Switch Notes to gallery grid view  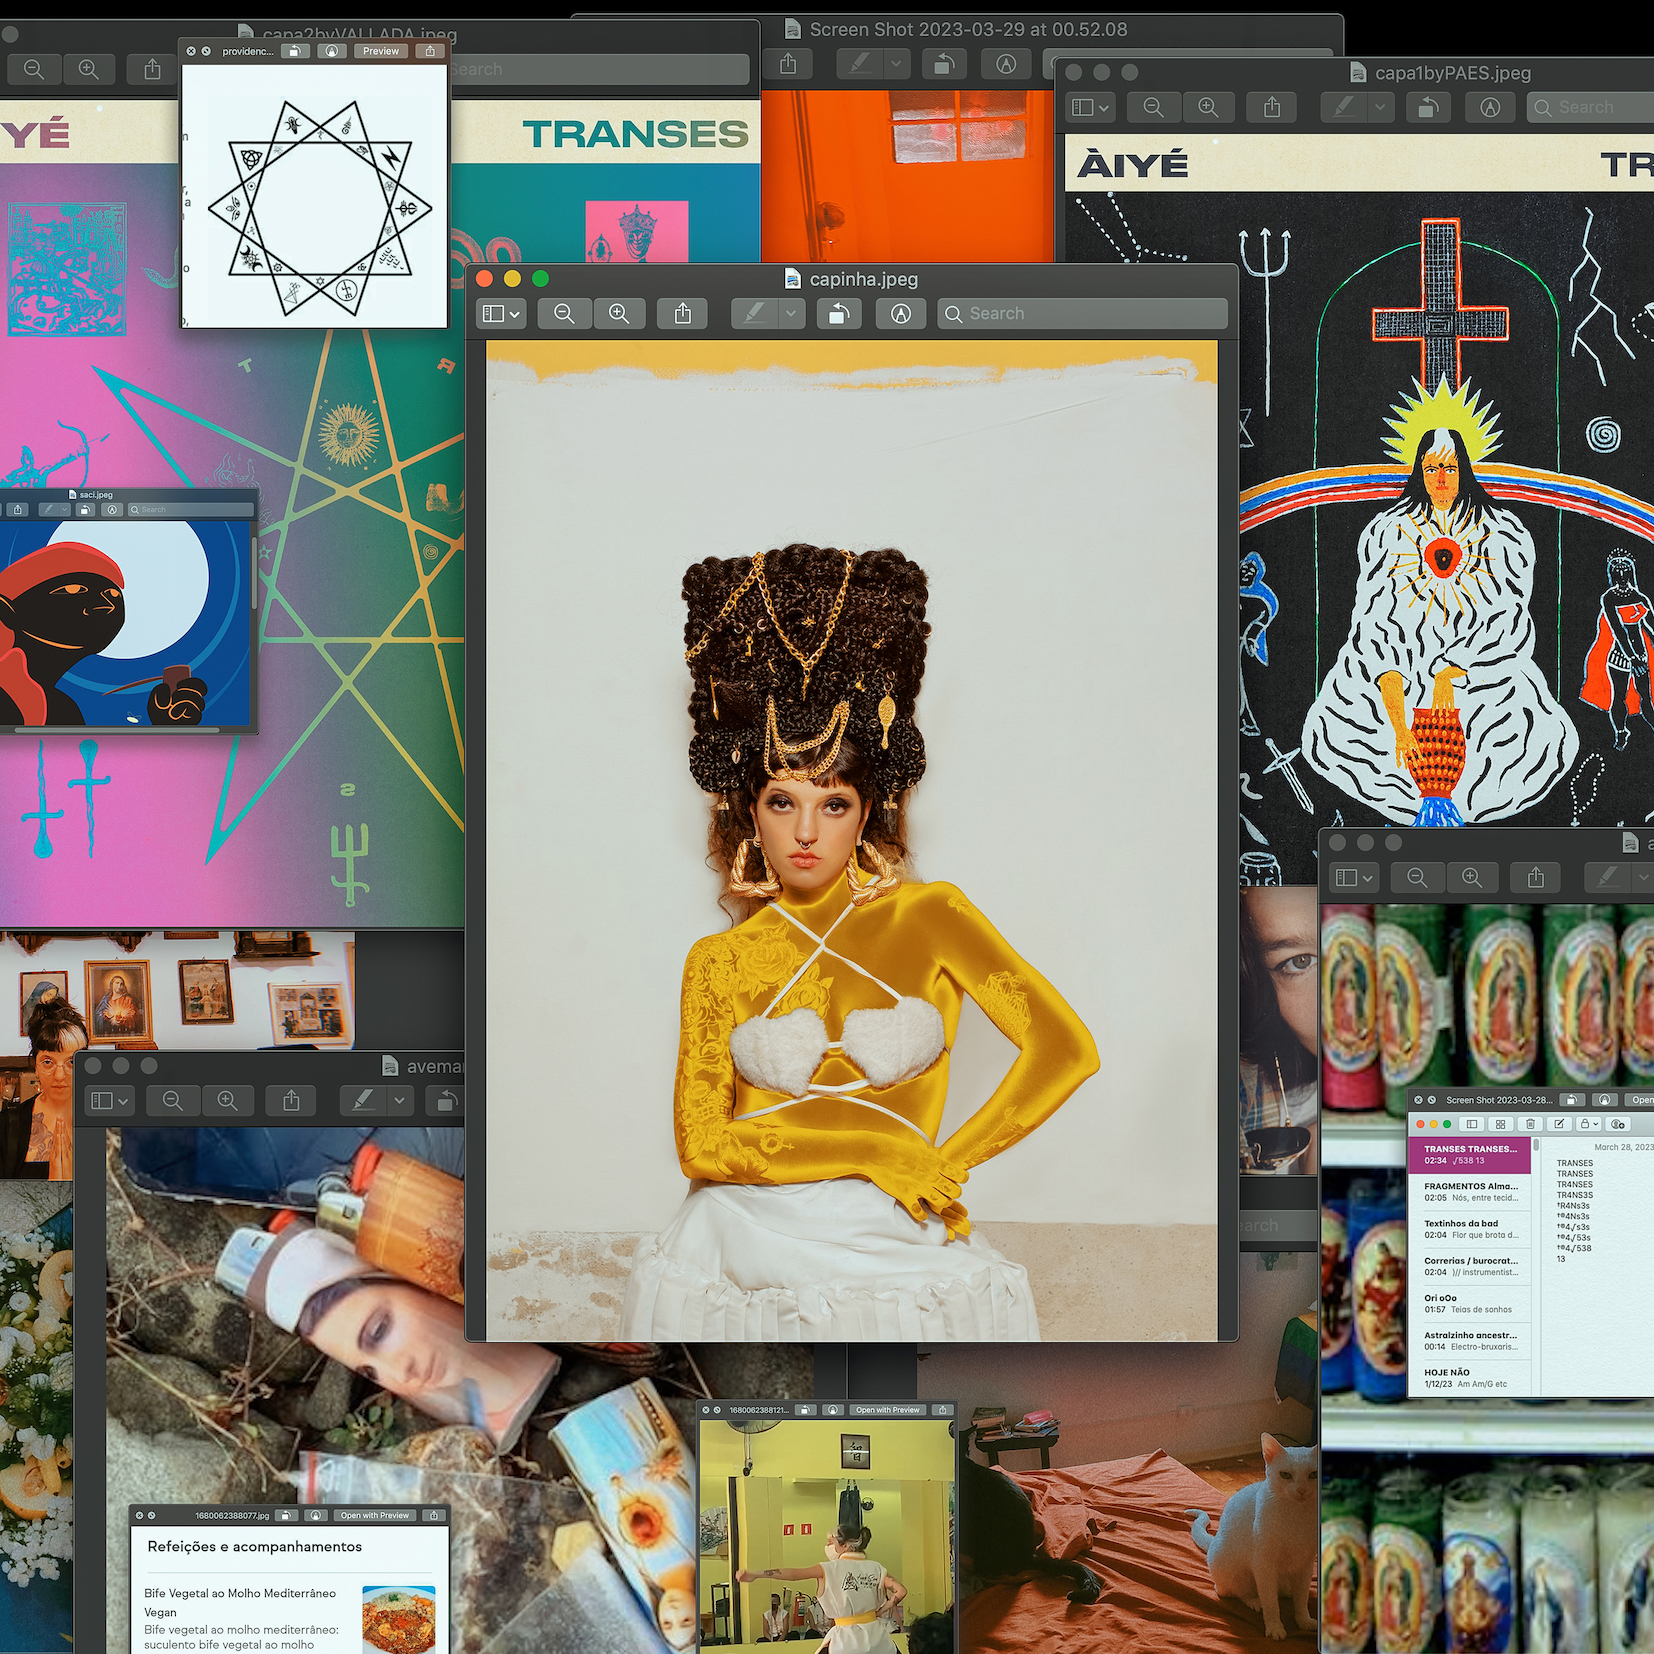coord(1501,1124)
